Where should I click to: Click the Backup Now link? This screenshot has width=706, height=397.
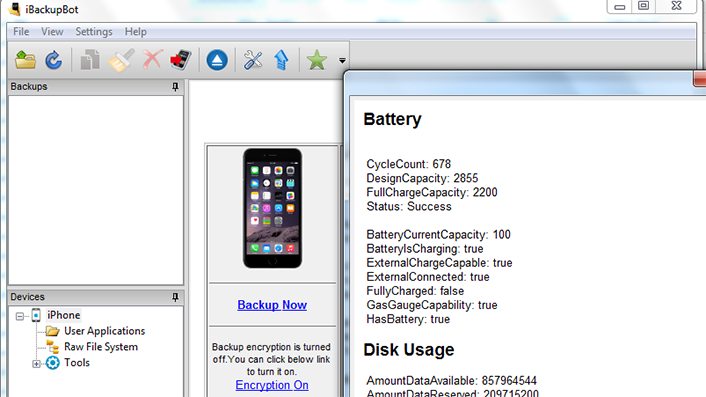click(x=272, y=305)
